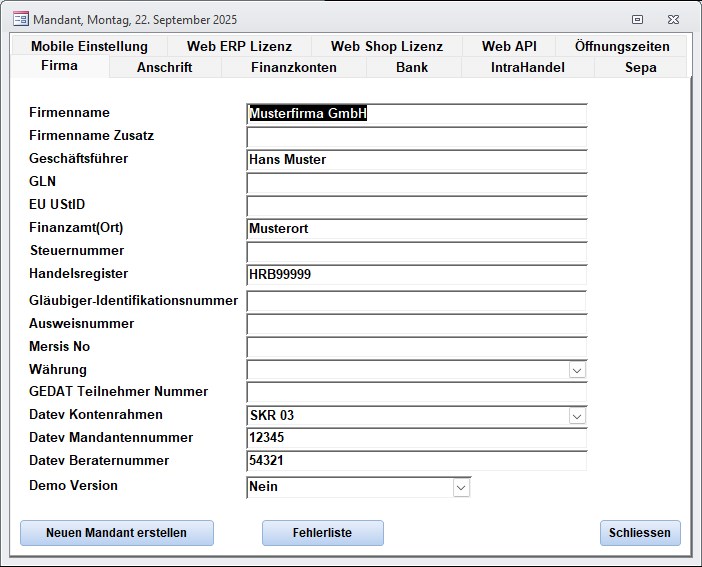Click into the Firmenname input field
Viewport: 702px width, 567px height.
pyautogui.click(x=416, y=114)
